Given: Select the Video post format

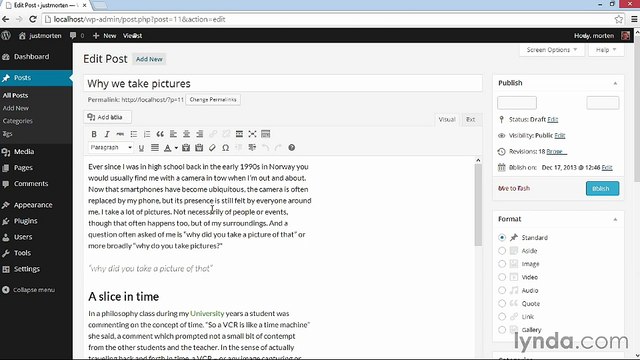Looking at the screenshot, I should coord(502,277).
